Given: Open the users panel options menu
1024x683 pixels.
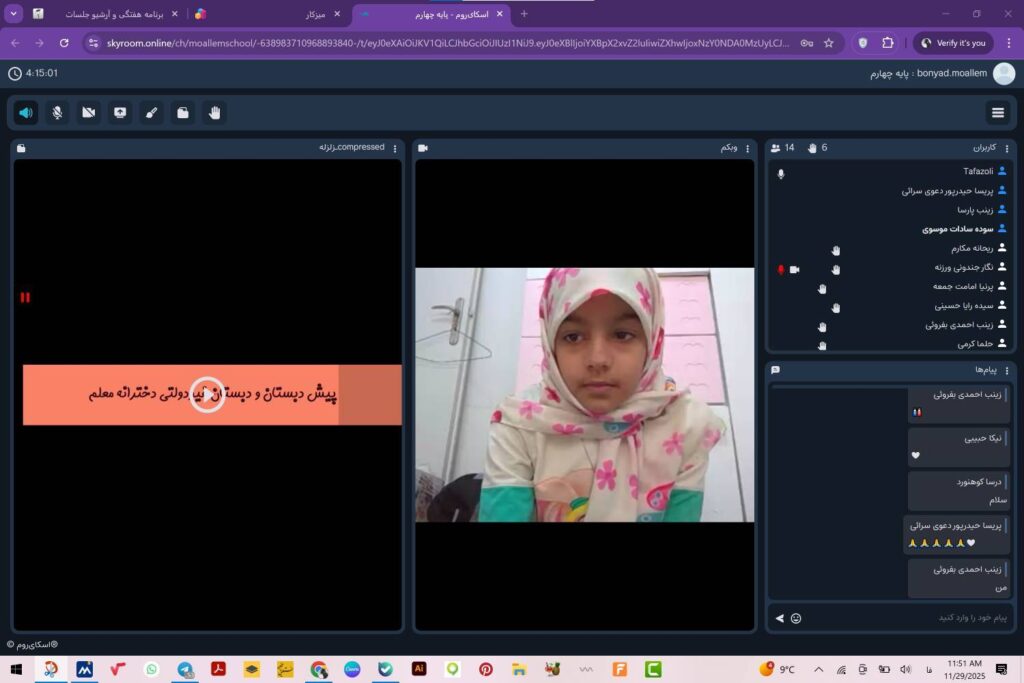Looking at the screenshot, I should pos(1007,148).
